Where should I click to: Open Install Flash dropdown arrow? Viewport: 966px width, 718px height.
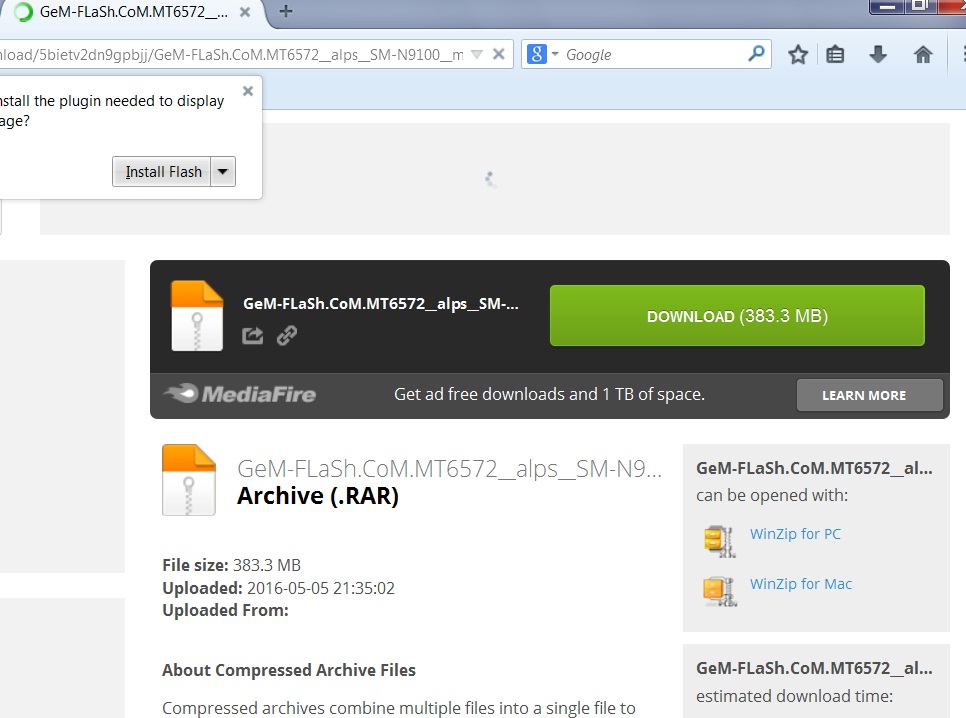tap(223, 171)
